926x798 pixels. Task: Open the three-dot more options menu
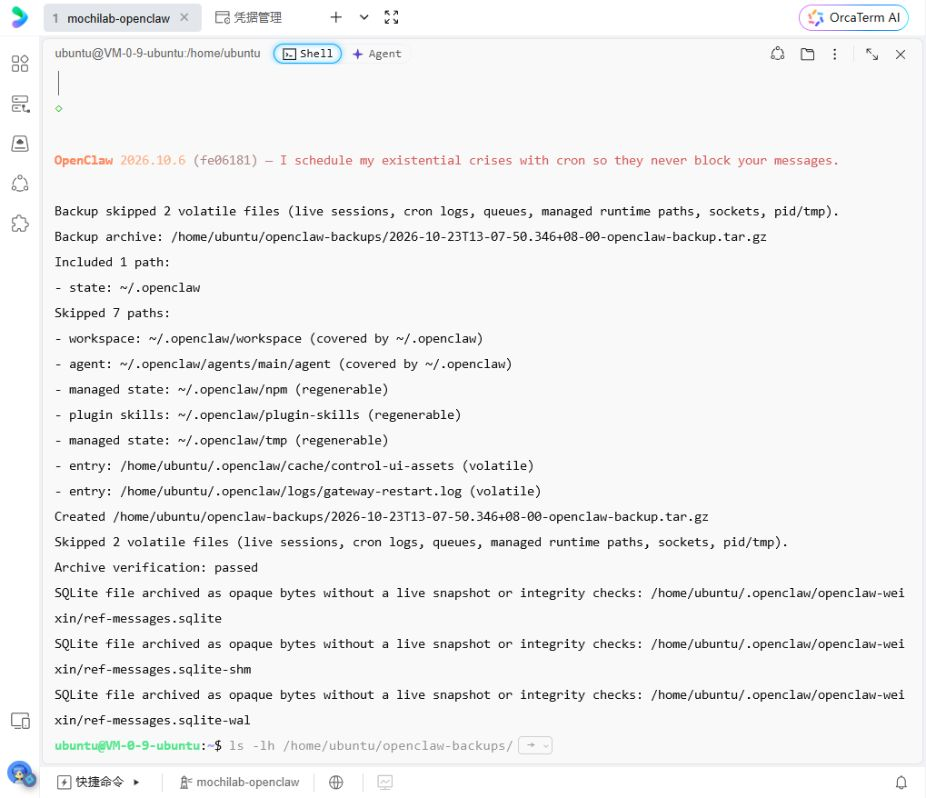pos(834,54)
